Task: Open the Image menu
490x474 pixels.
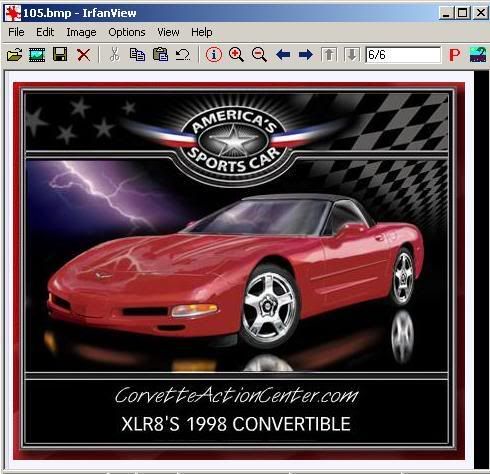Action: tap(81, 32)
